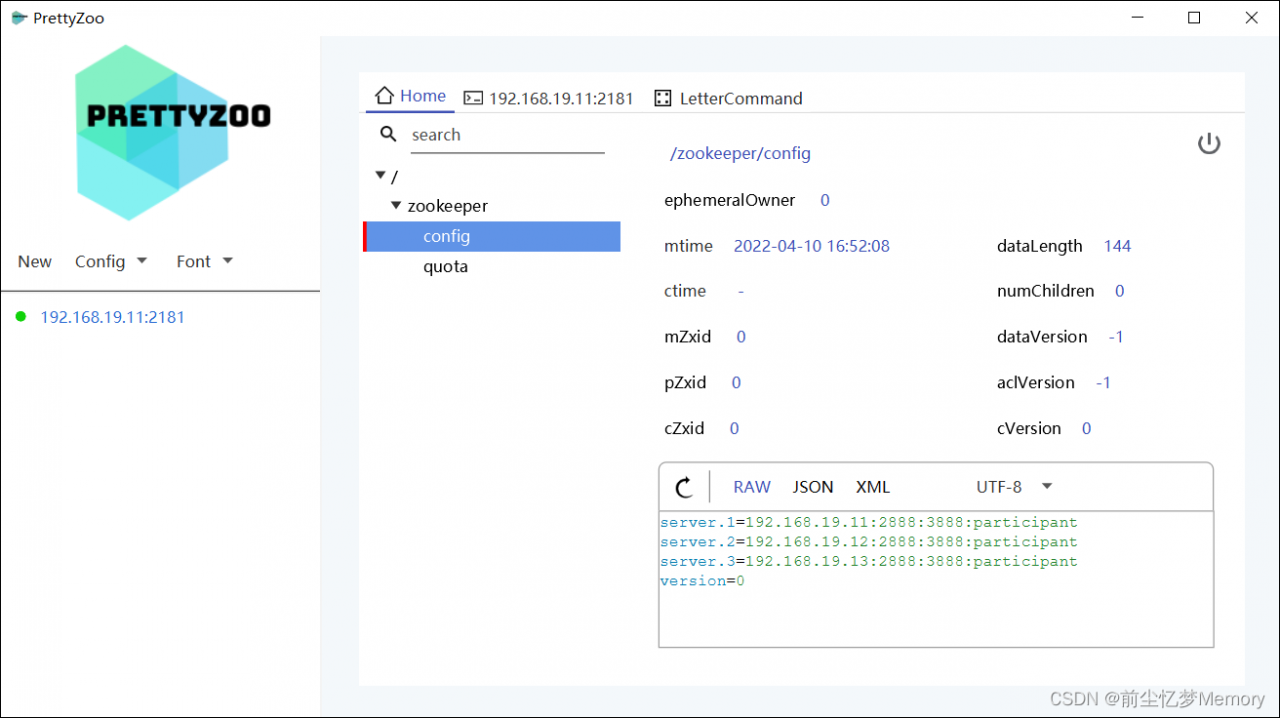Click the refresh data icon
Viewport: 1280px width, 718px height.
684,487
